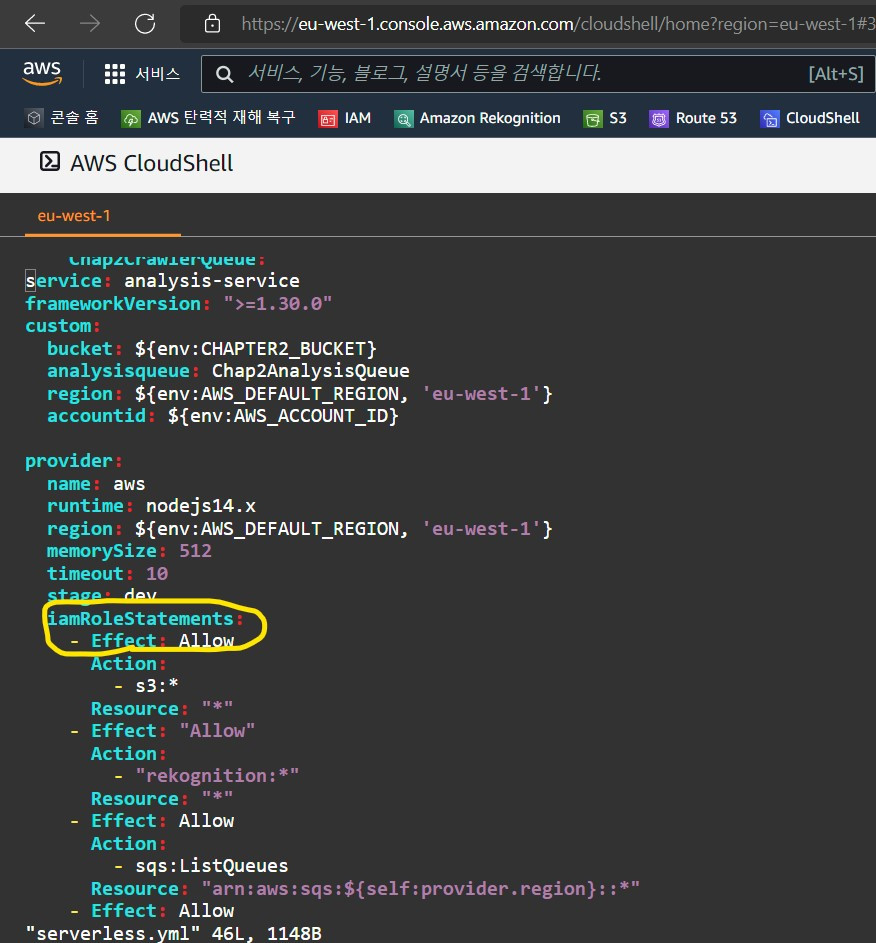The width and height of the screenshot is (876, 943).
Task: Click the AWS CloudShell page title
Action: point(152,163)
